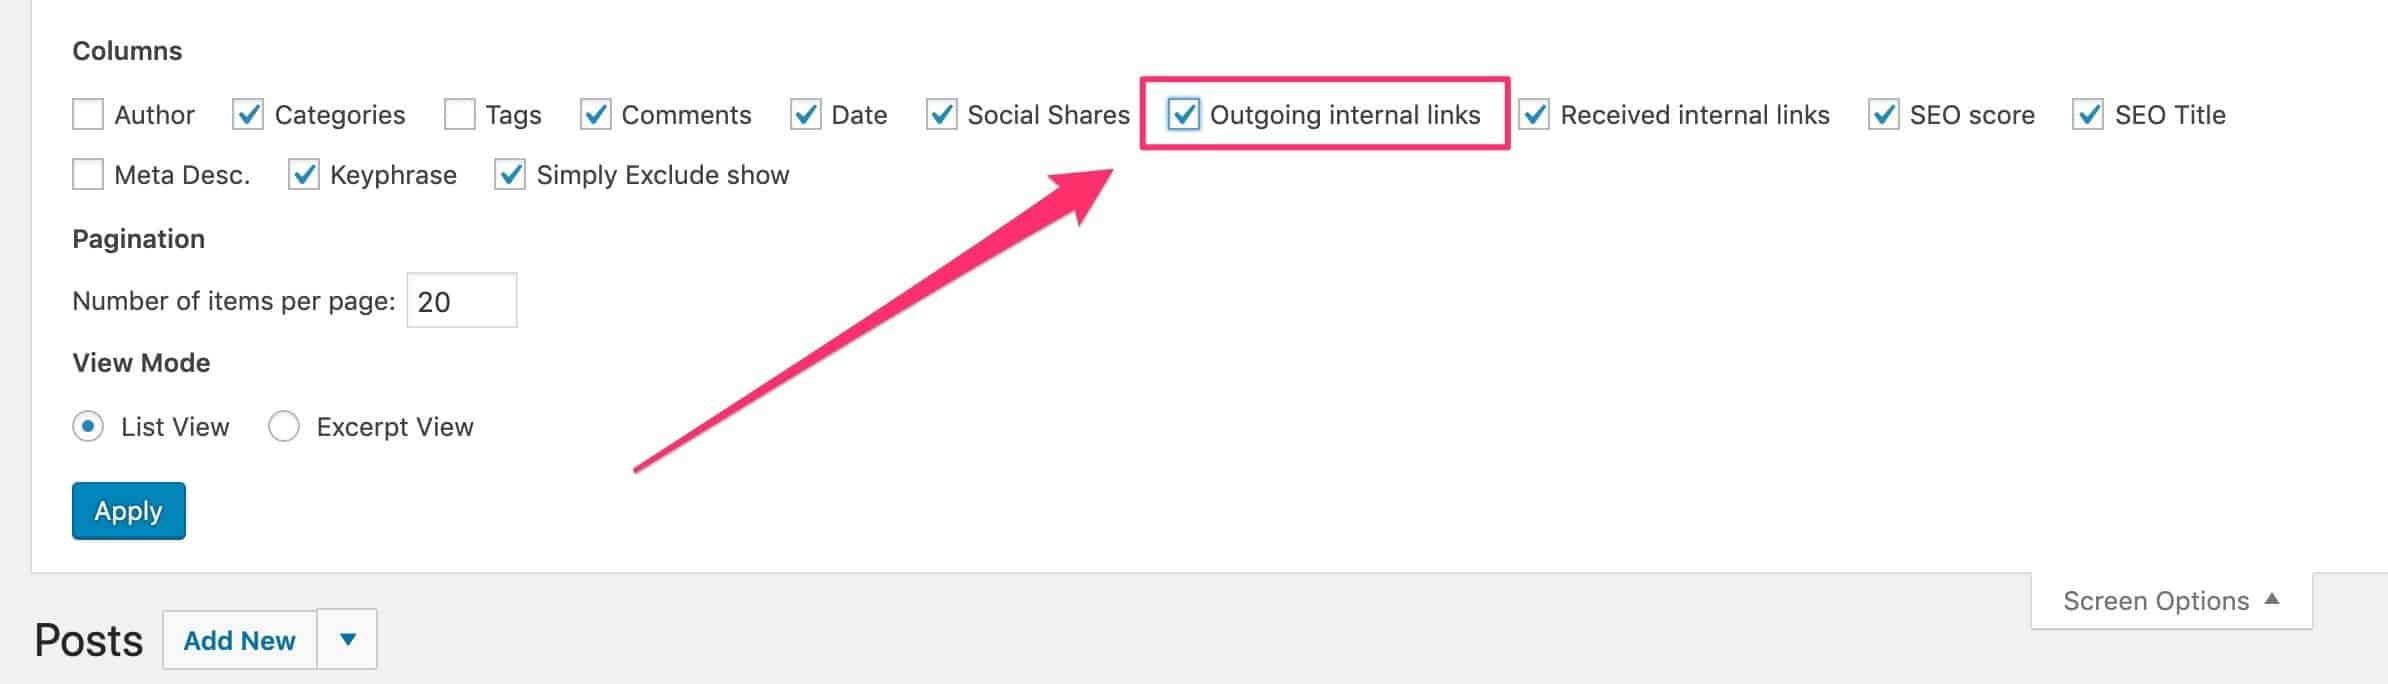Click the Apply button

(x=128, y=510)
